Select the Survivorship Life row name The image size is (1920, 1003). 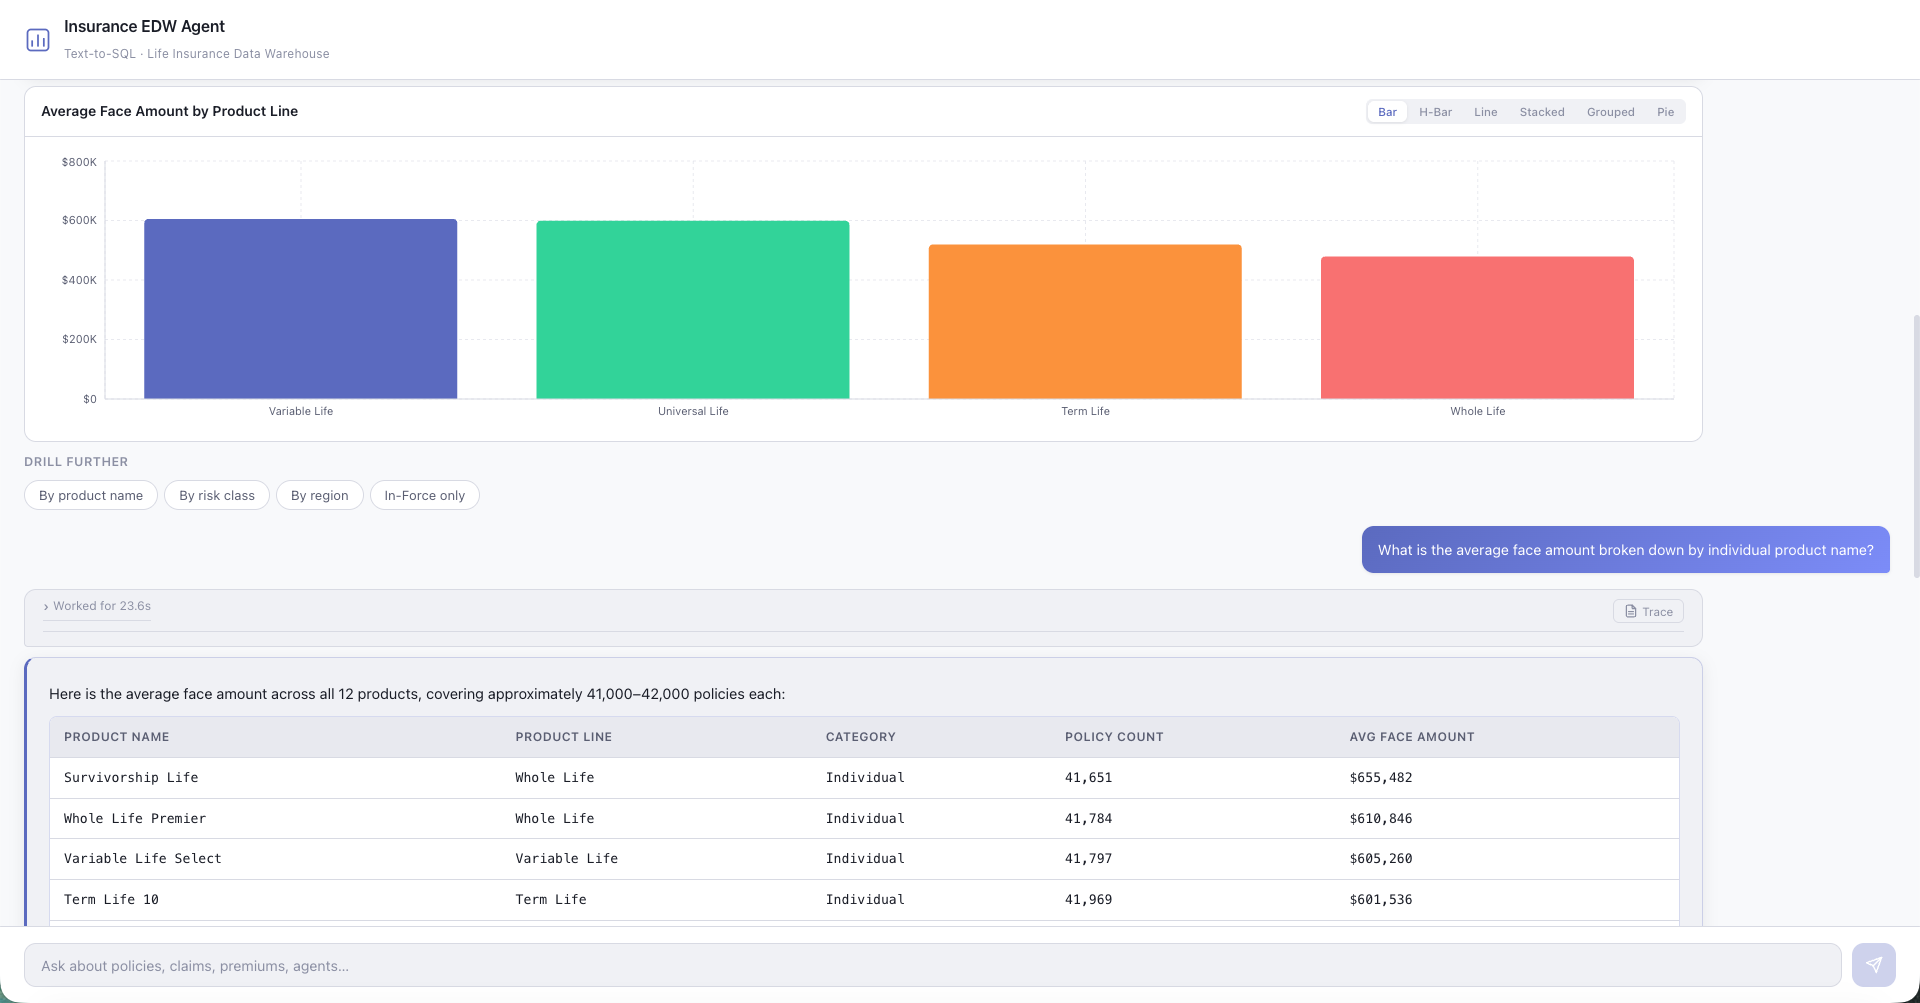[x=131, y=777]
